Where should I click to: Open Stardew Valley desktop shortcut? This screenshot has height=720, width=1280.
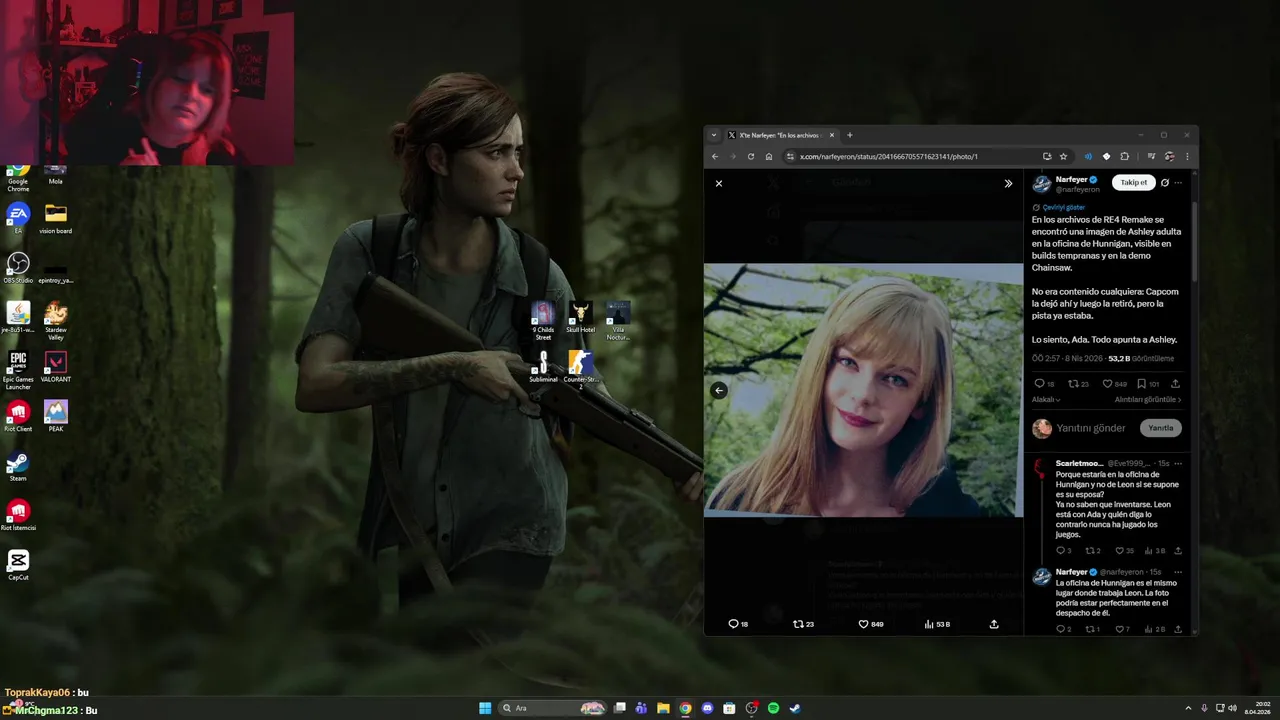[x=56, y=321]
